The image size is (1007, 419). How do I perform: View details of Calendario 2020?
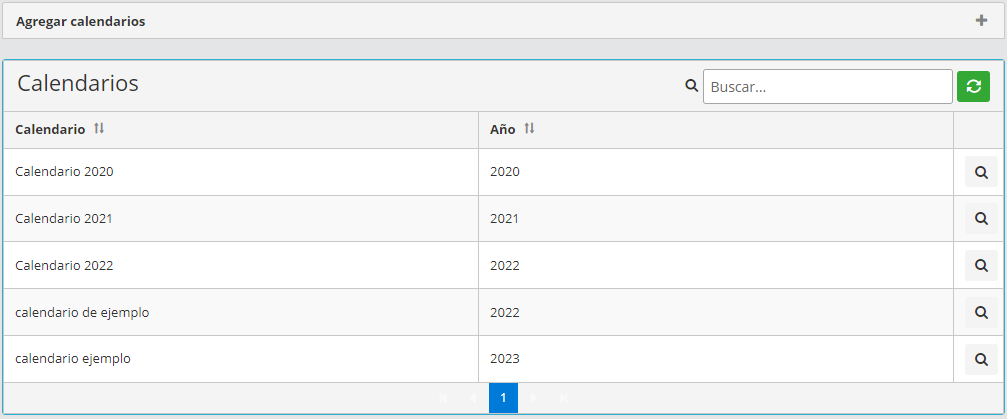coord(981,172)
